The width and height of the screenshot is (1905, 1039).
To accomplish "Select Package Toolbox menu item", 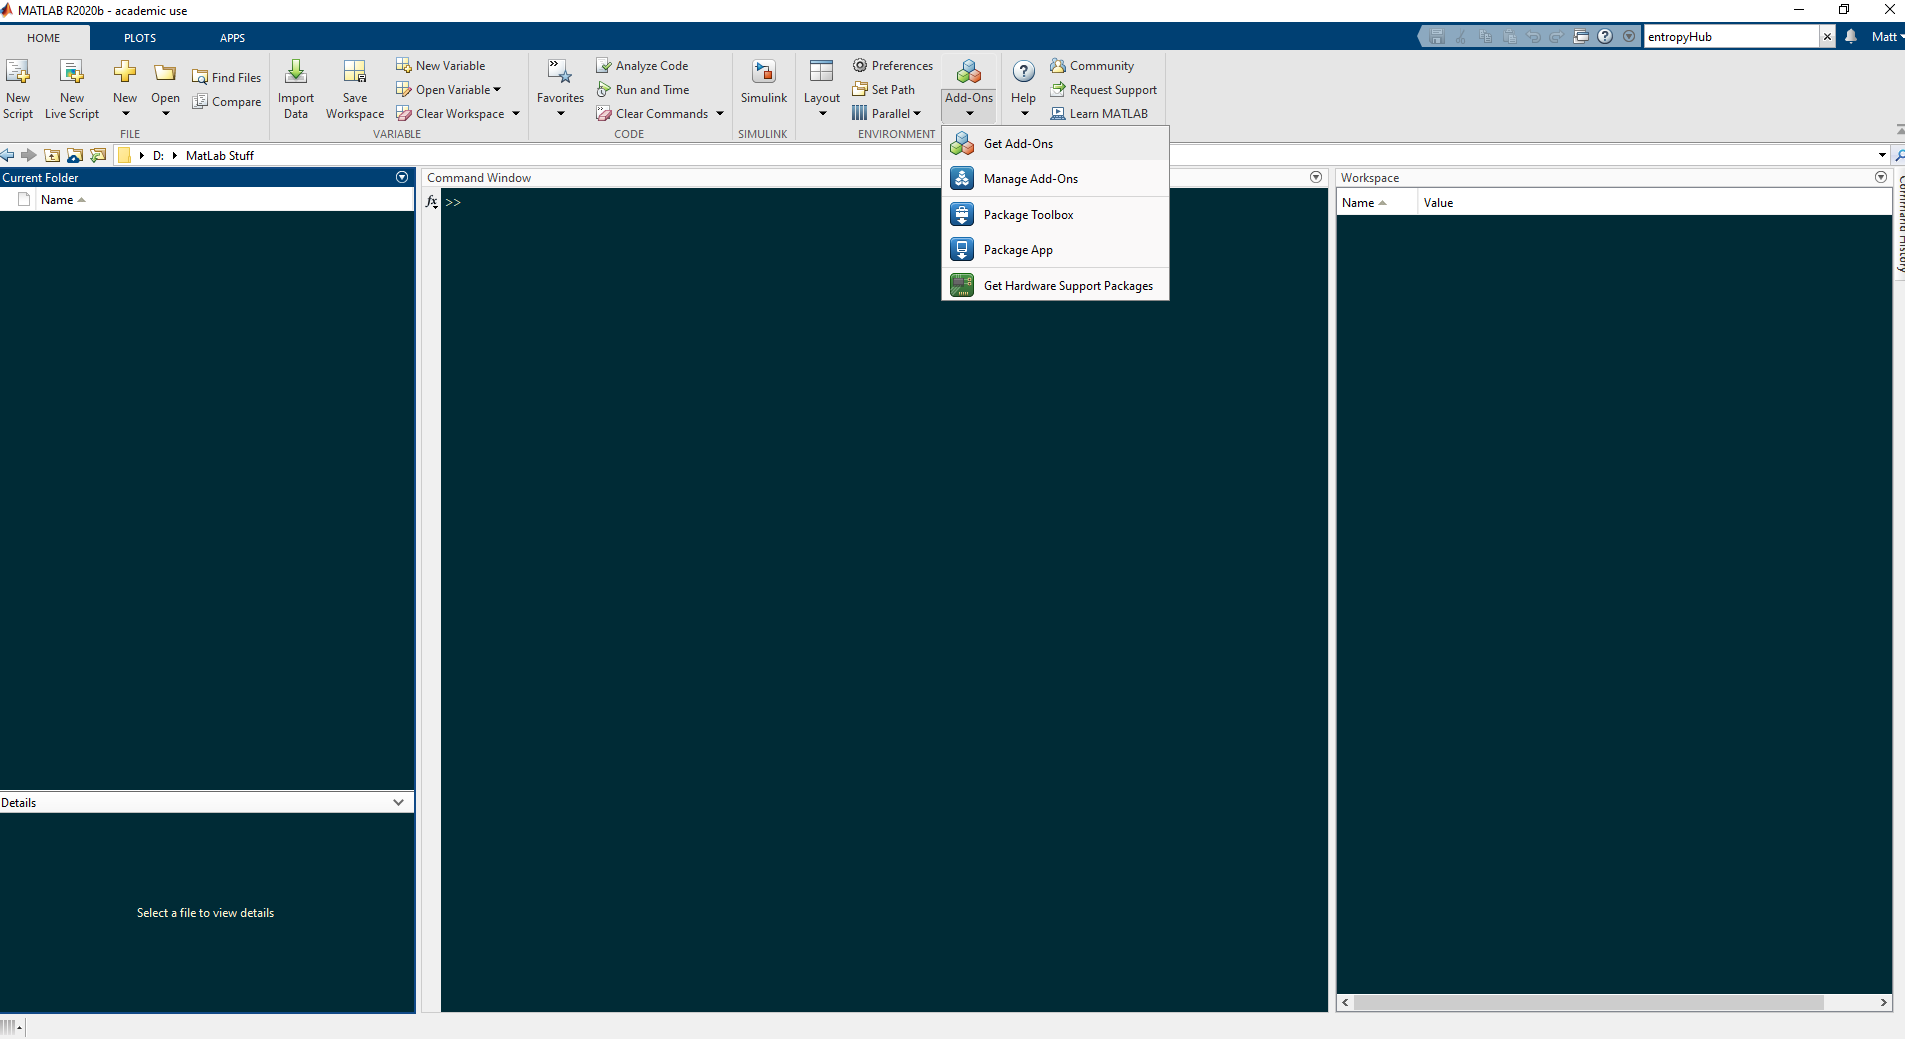I will [x=1055, y=215].
